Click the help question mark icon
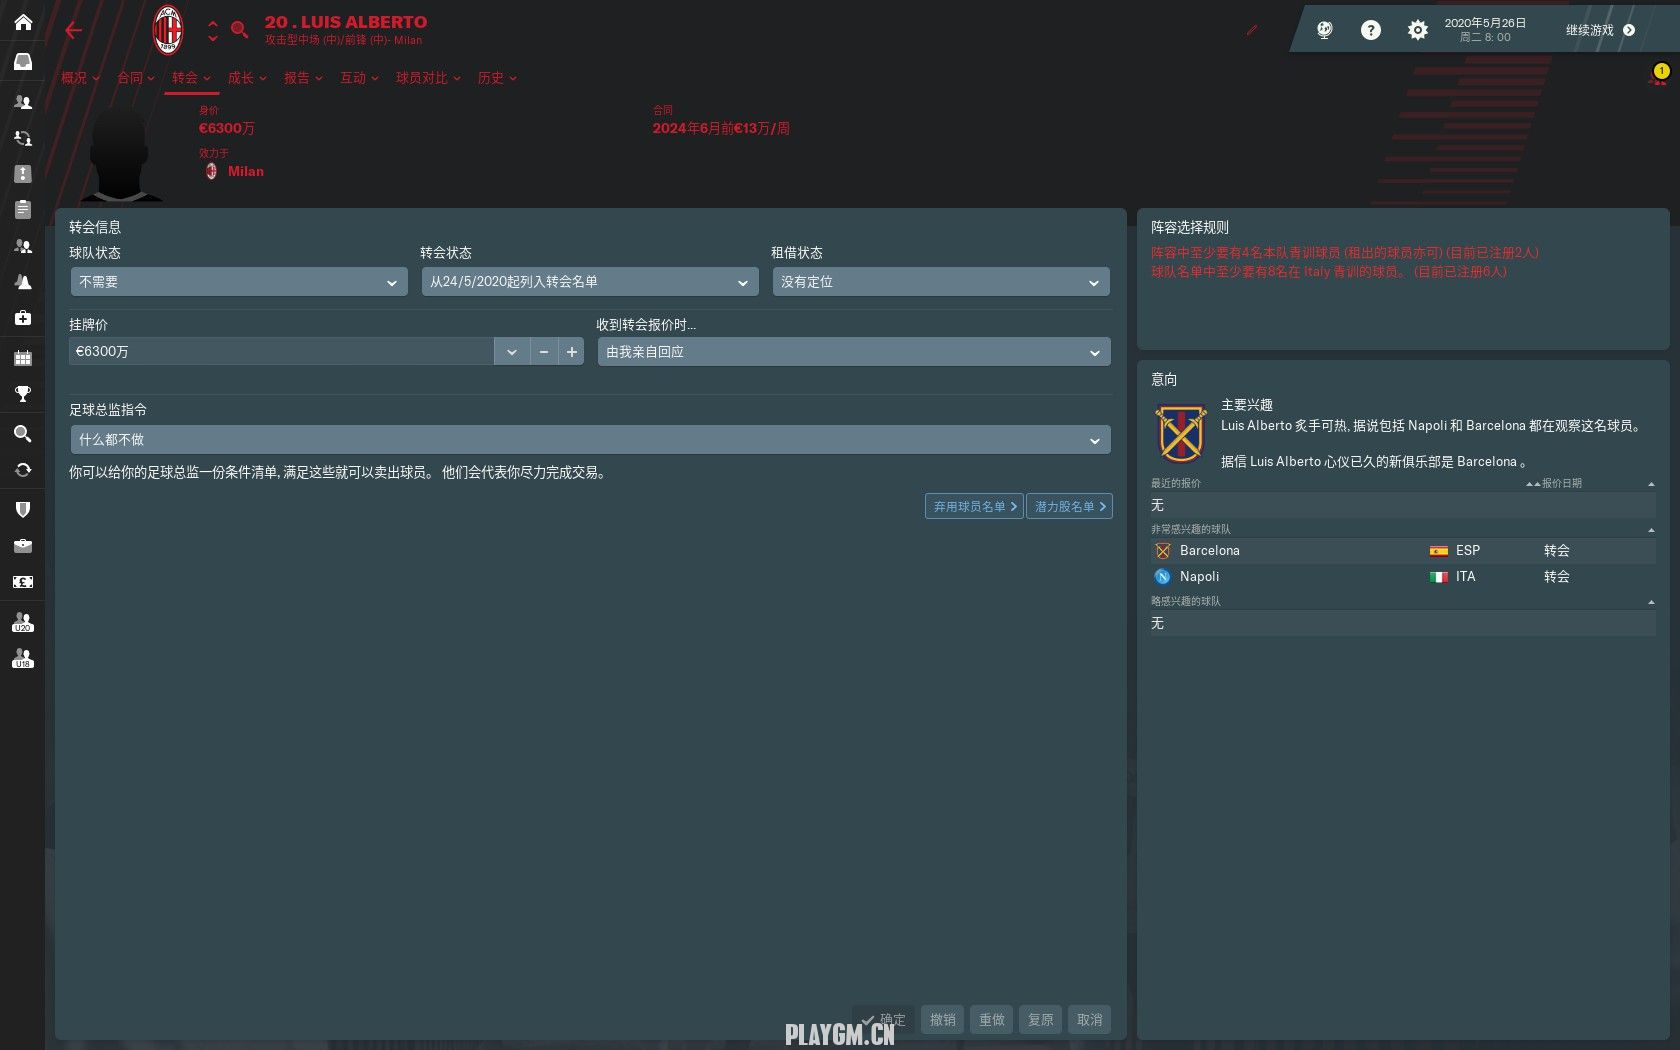The width and height of the screenshot is (1680, 1050). click(x=1371, y=30)
